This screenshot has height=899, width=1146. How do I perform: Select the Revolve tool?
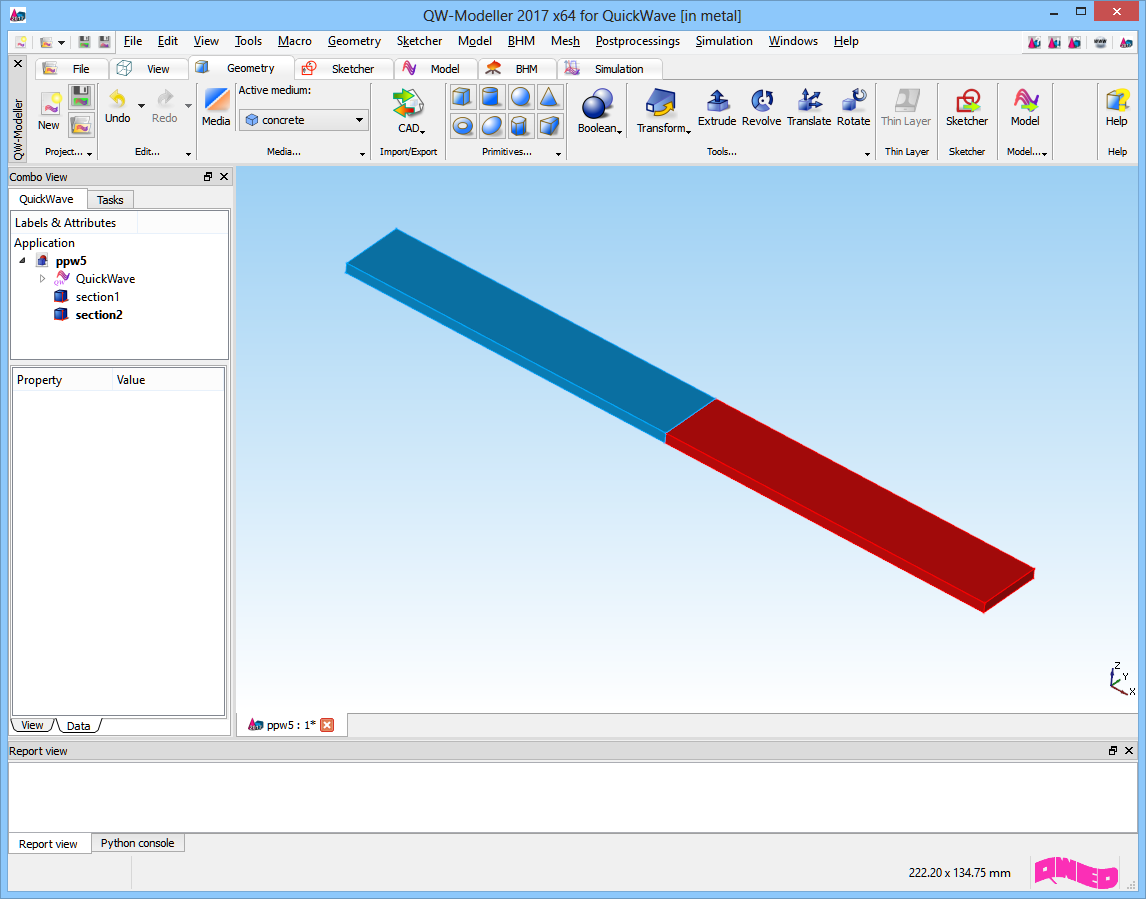(762, 107)
